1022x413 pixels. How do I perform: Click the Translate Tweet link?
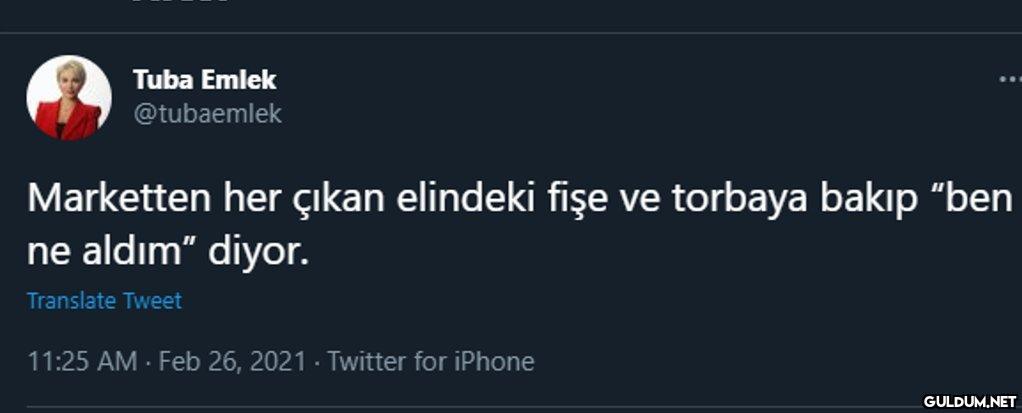tap(104, 300)
